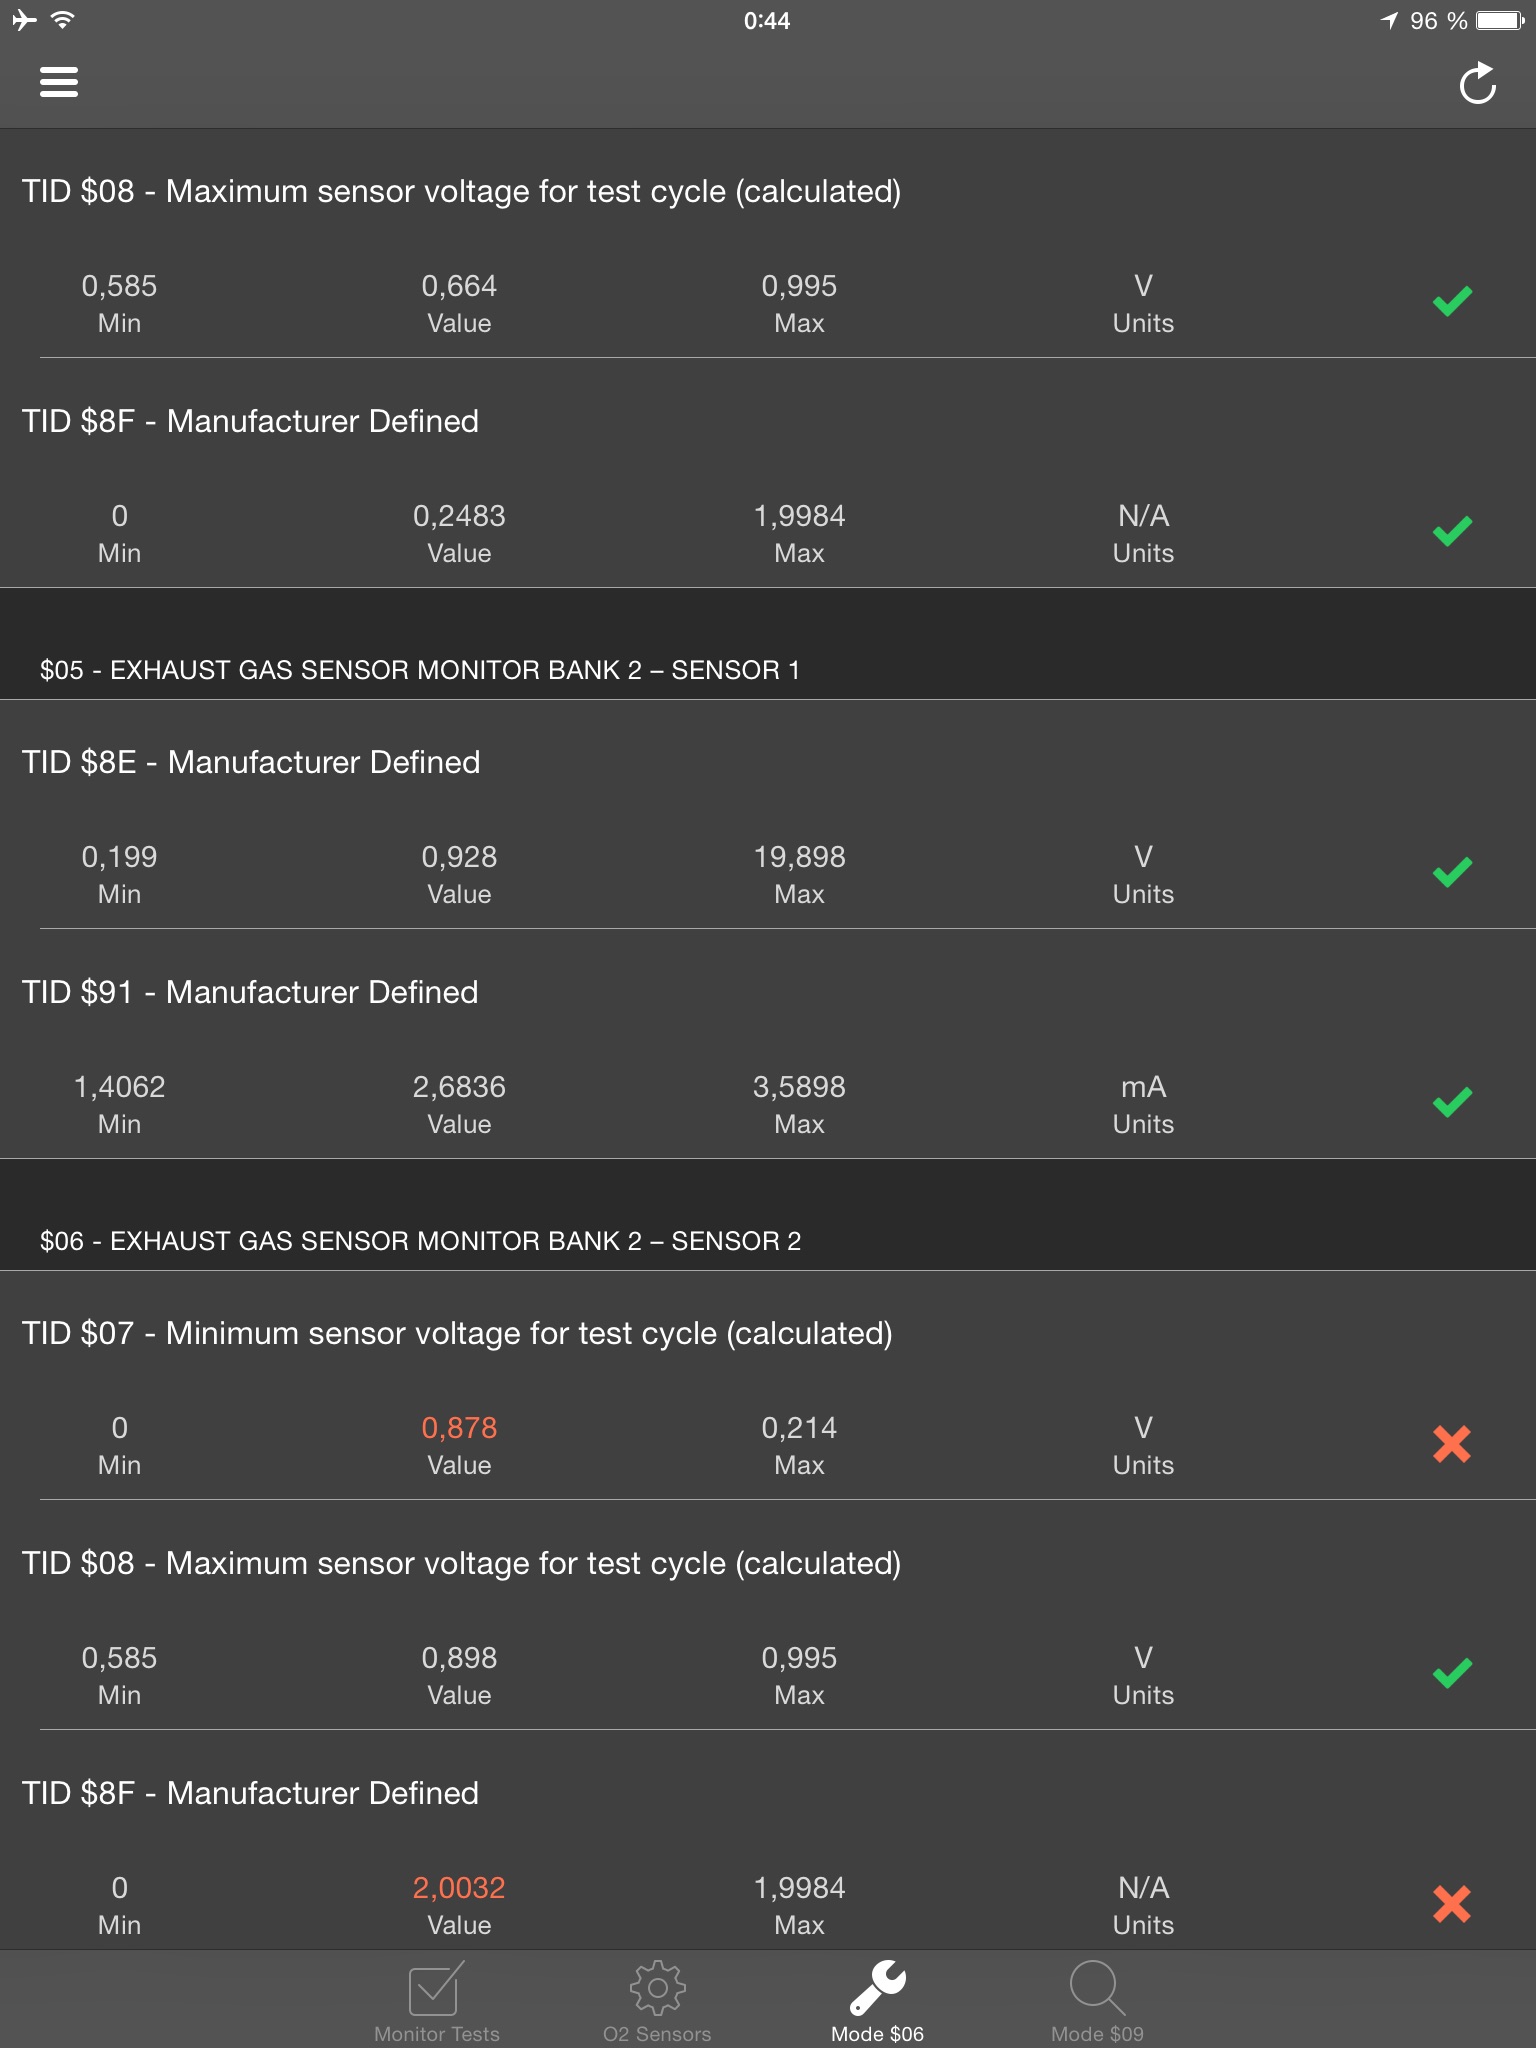Open the hamburger menu

click(x=59, y=82)
